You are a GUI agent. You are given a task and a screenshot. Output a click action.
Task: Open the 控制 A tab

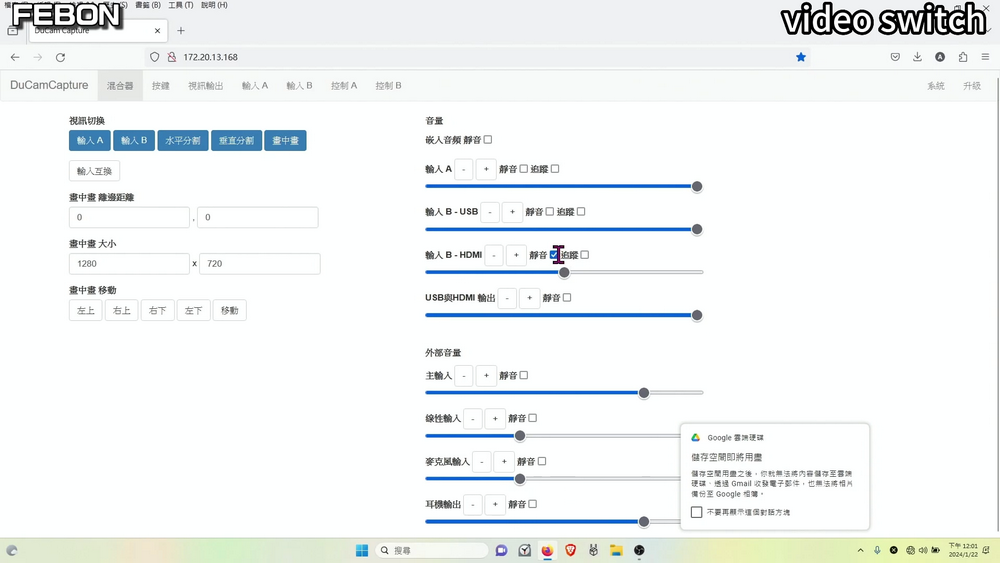(344, 85)
